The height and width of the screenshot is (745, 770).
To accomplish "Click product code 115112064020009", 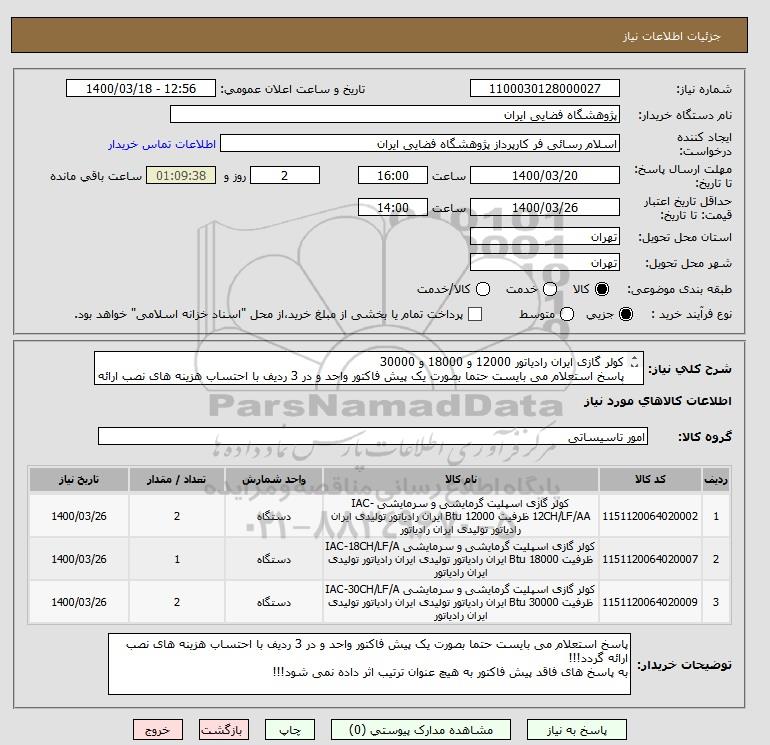I will (650, 602).
